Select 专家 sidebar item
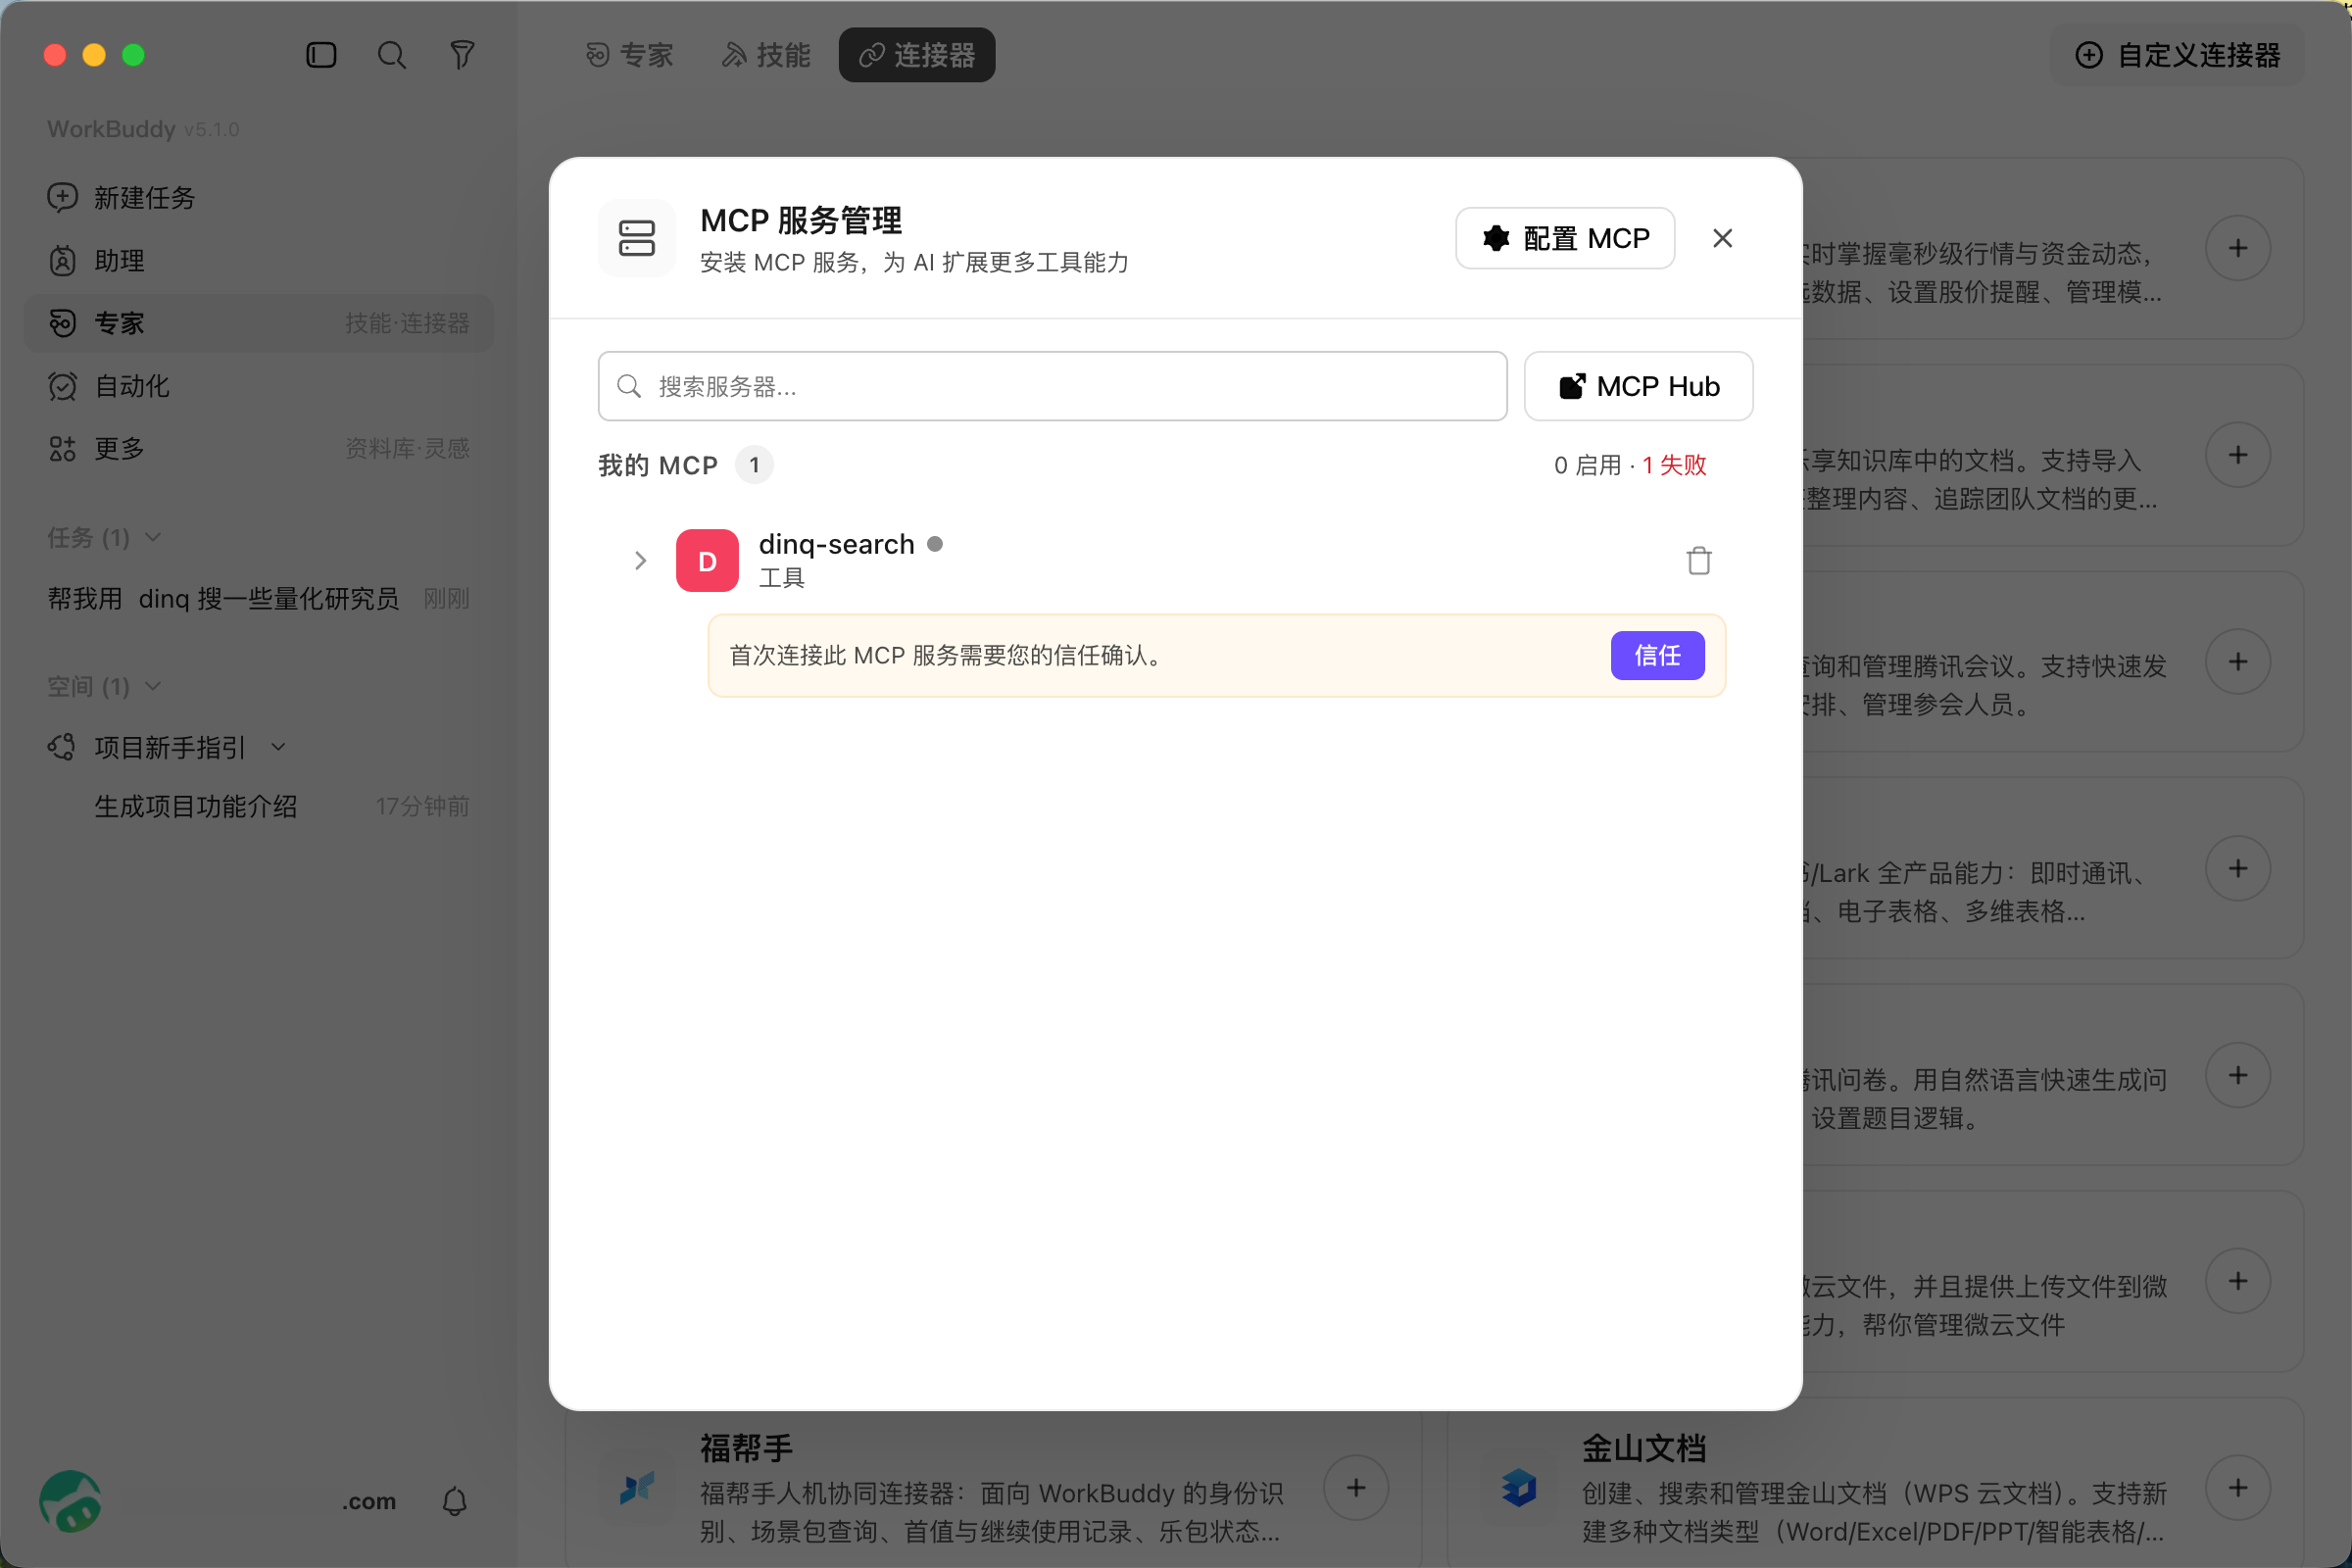The width and height of the screenshot is (2352, 1568). pos(258,323)
